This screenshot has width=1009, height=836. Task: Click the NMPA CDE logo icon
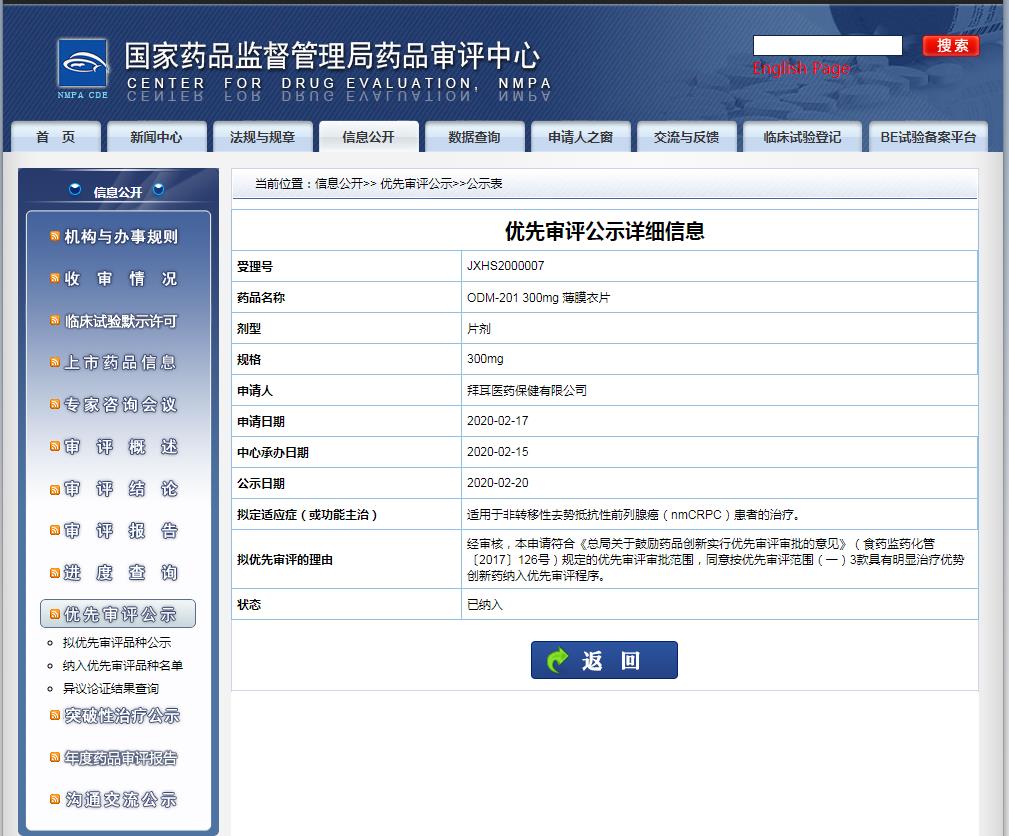(82, 67)
